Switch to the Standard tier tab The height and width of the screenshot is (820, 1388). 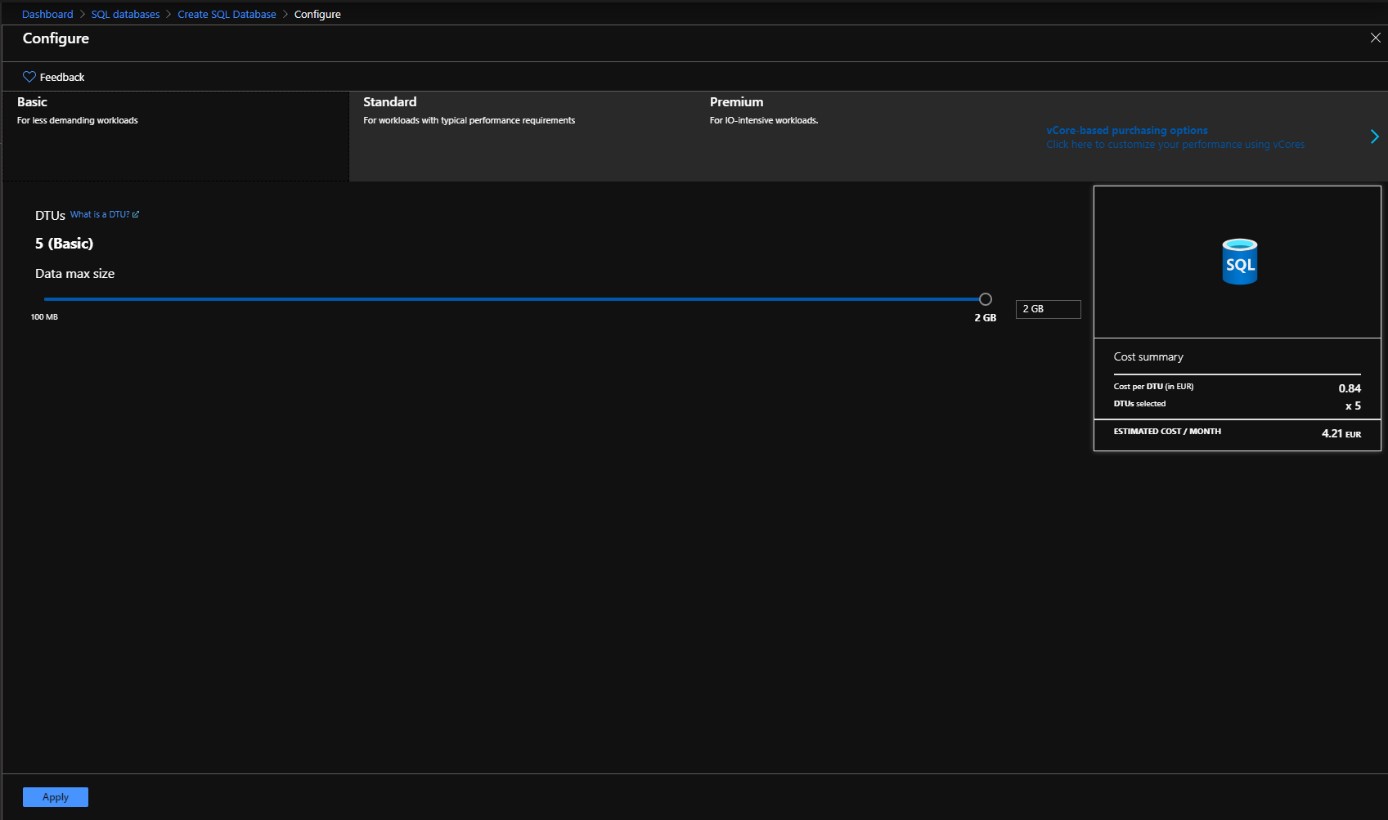click(523, 136)
